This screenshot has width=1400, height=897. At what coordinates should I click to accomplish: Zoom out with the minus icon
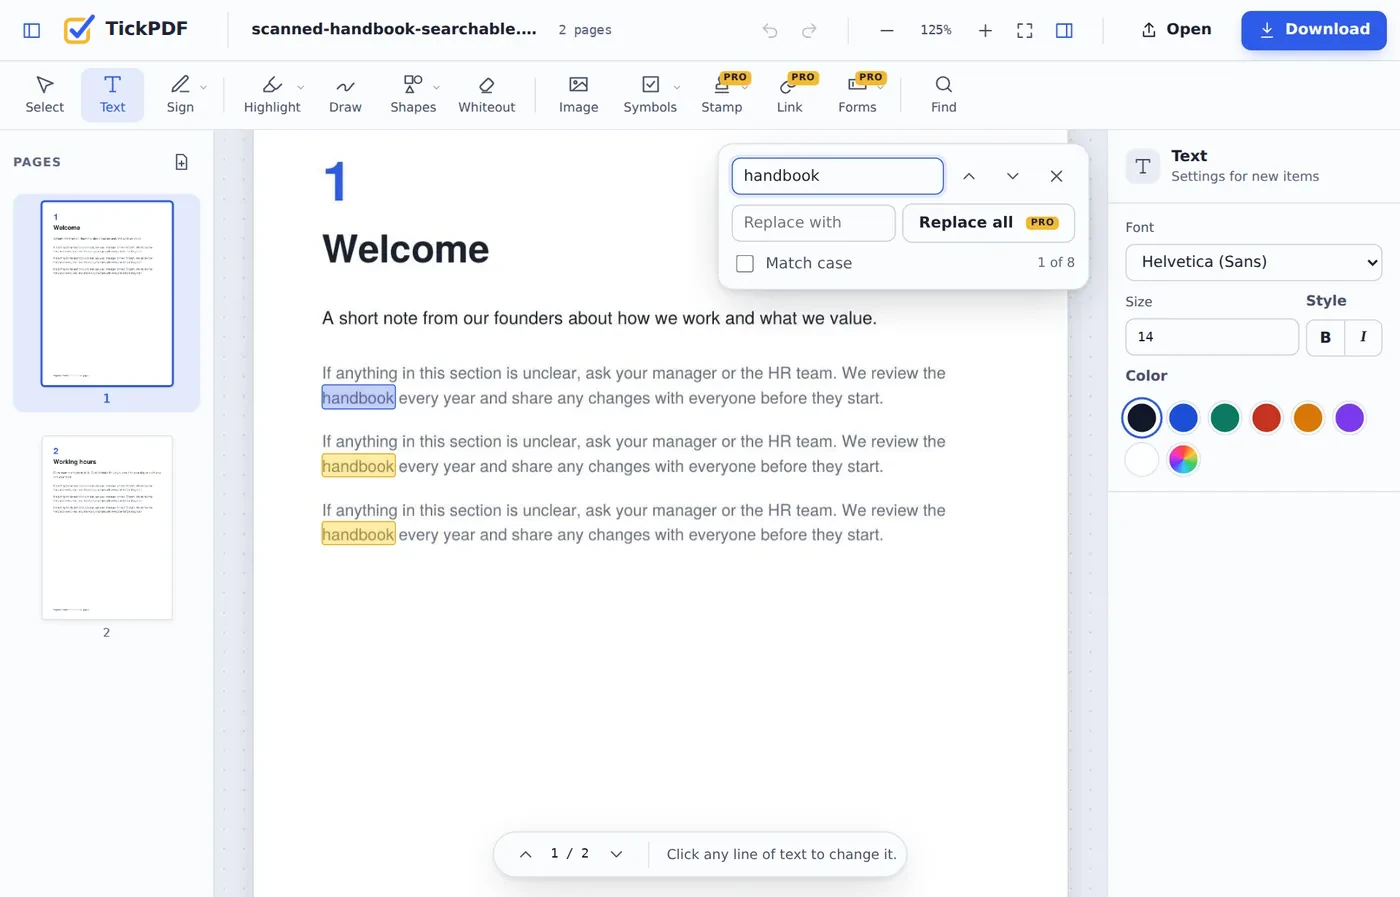tap(886, 30)
